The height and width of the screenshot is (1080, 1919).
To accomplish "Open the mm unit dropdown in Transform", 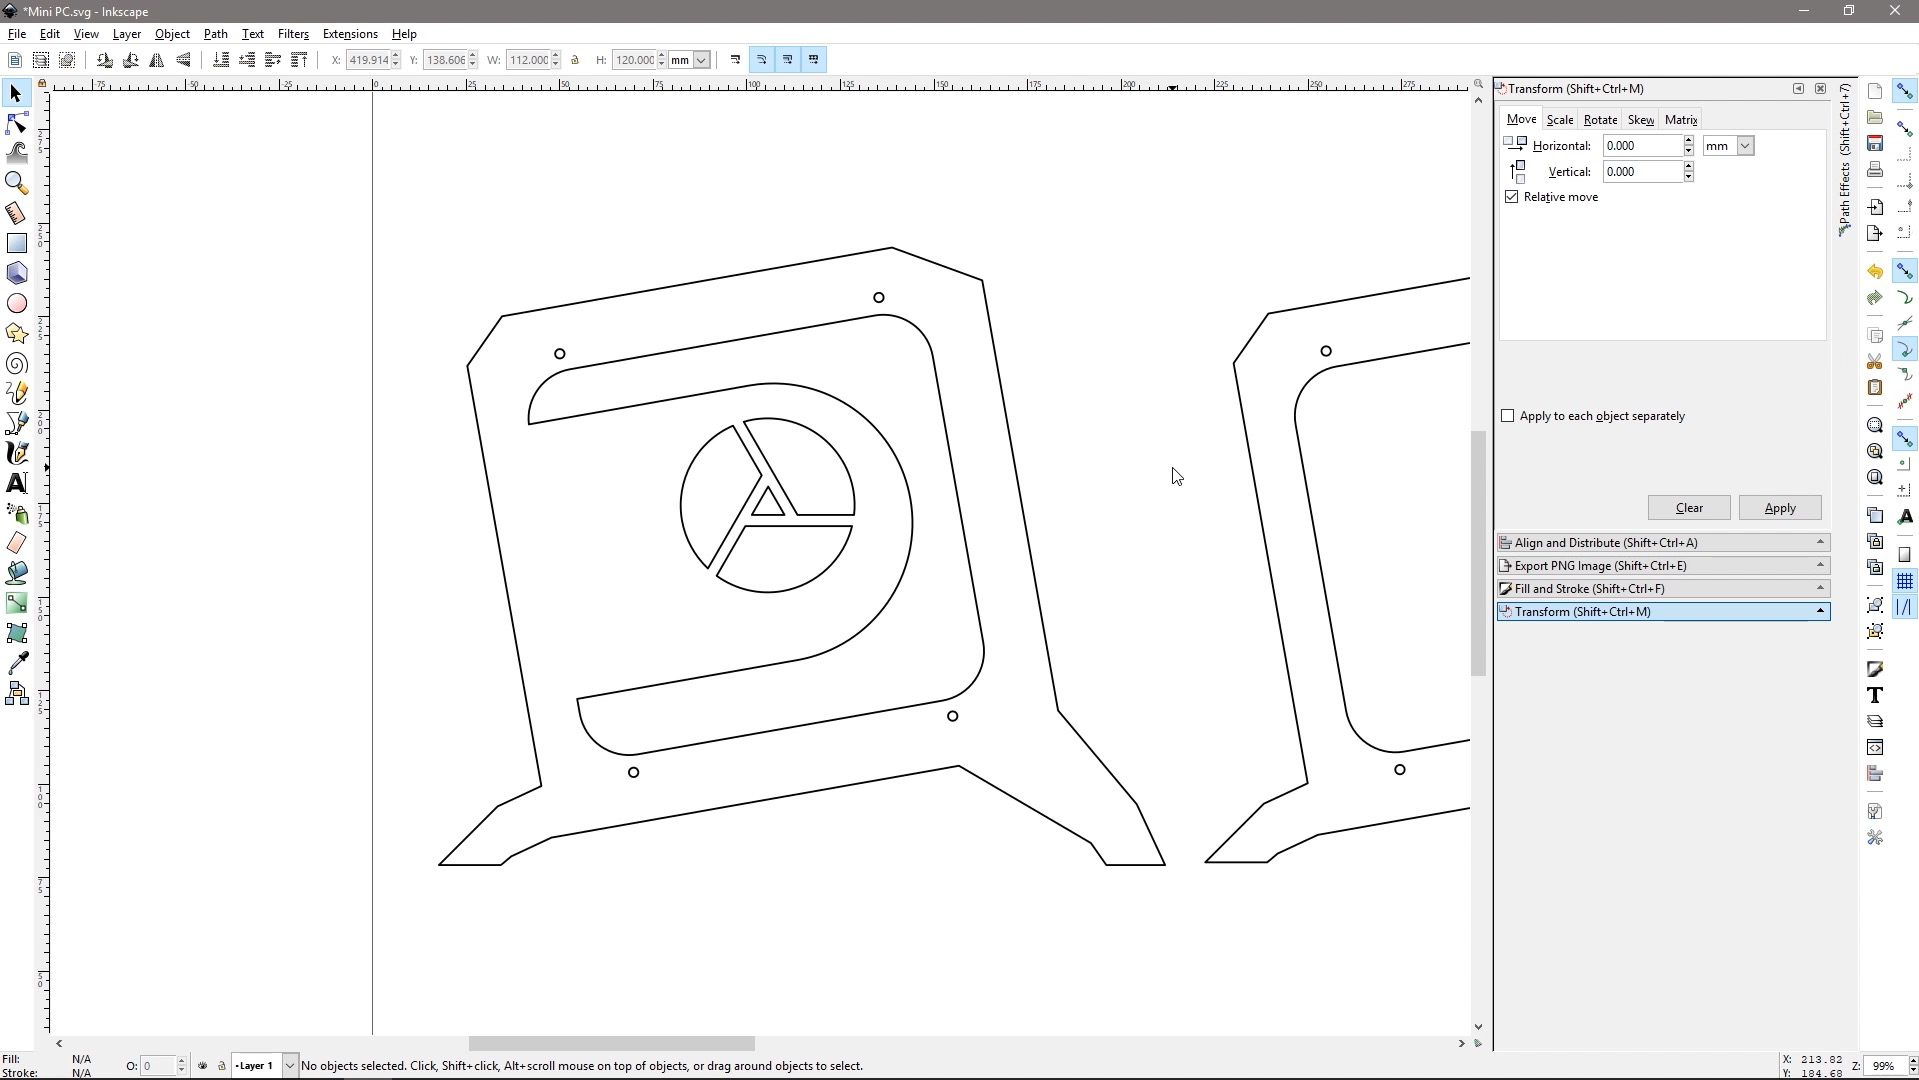I will (x=1744, y=146).
